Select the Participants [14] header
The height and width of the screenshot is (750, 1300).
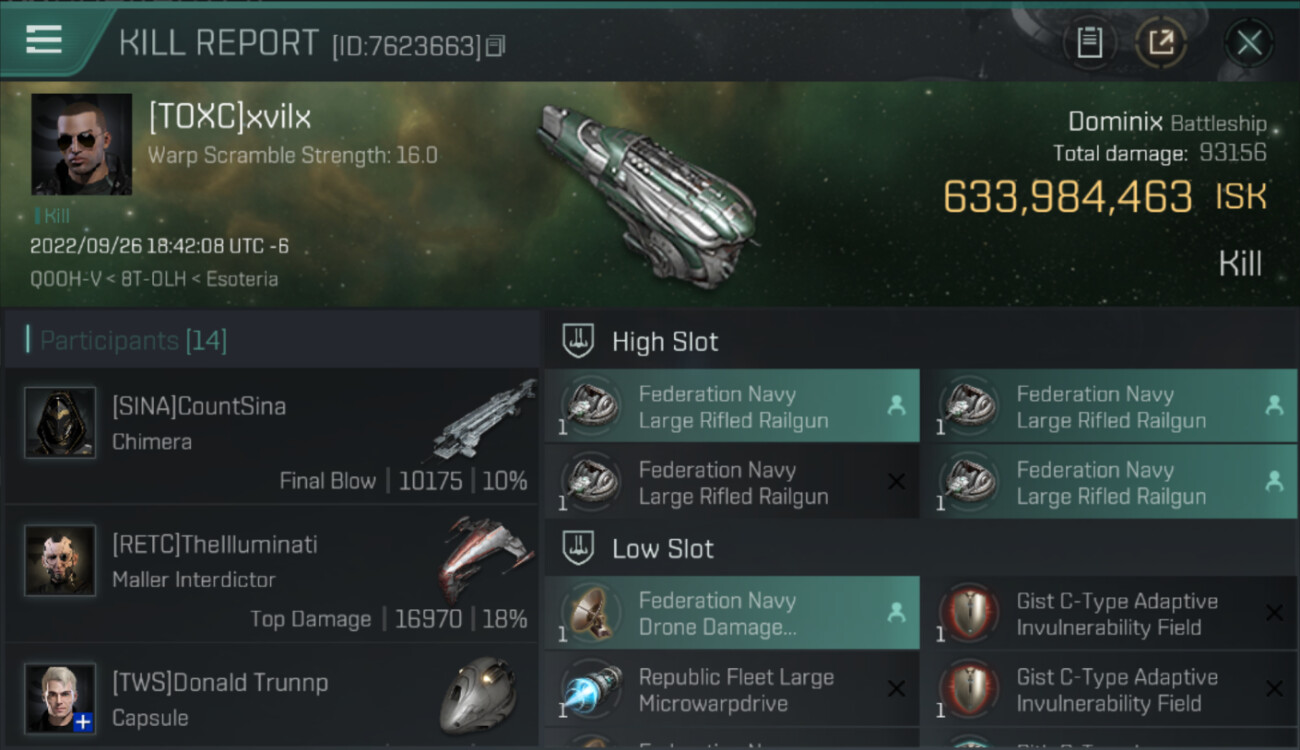pyautogui.click(x=133, y=341)
